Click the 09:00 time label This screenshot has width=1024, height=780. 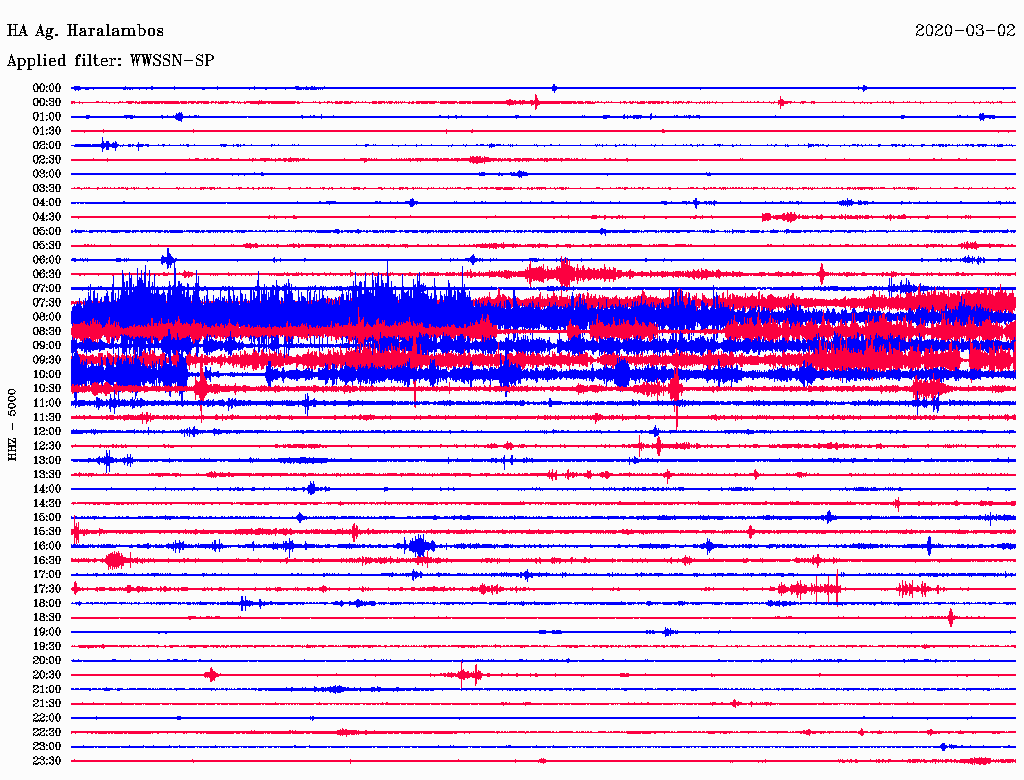(x=47, y=346)
